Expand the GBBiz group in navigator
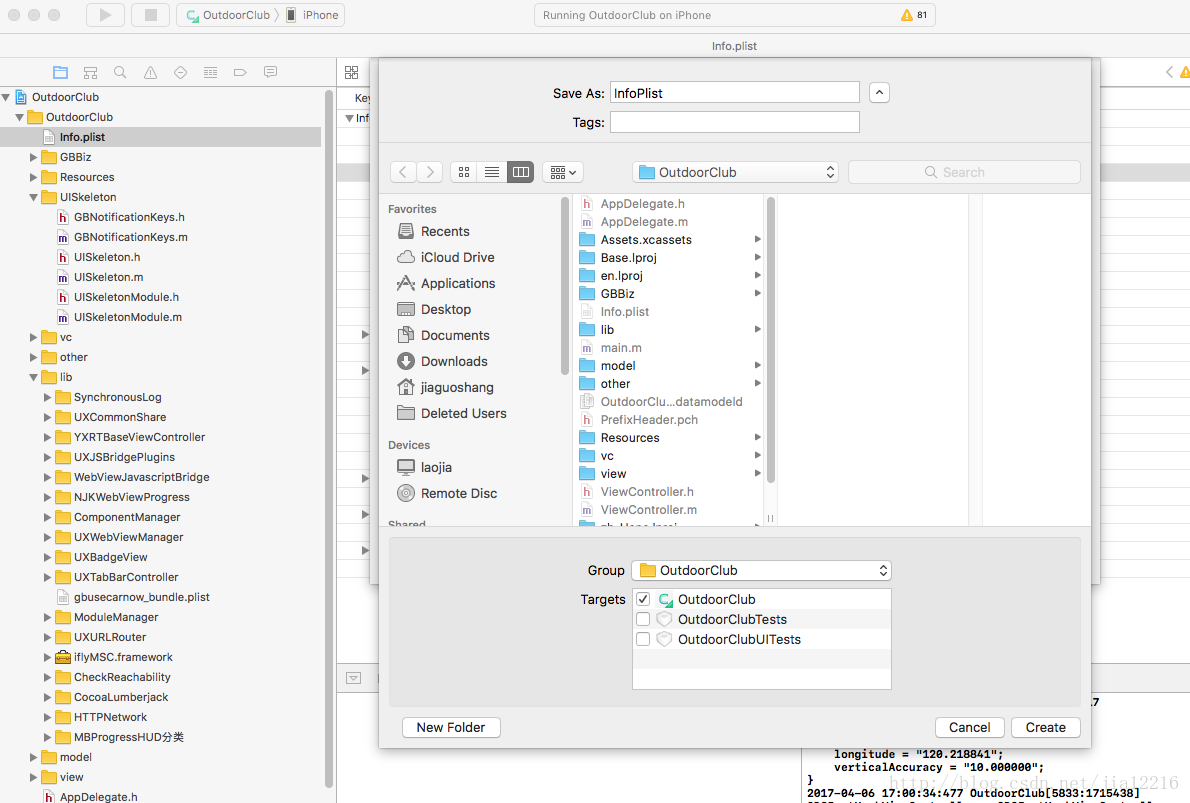This screenshot has height=803, width=1190. (33, 157)
